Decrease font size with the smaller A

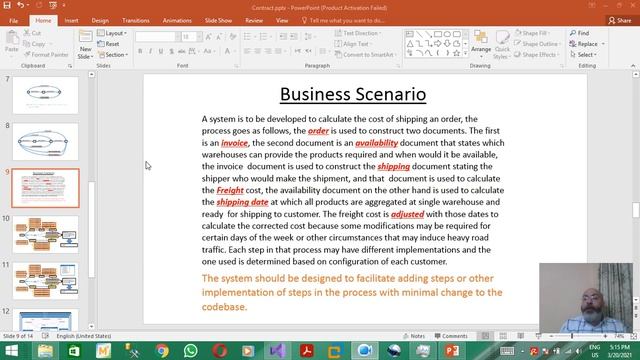click(x=219, y=37)
